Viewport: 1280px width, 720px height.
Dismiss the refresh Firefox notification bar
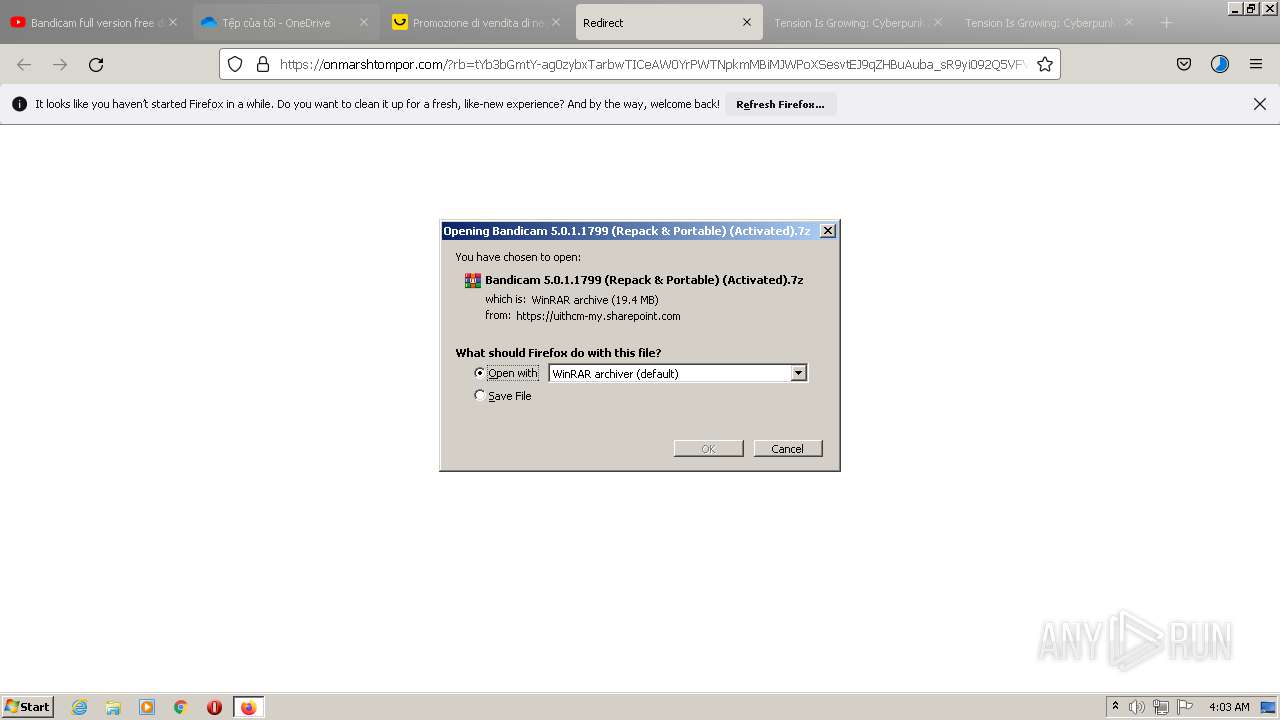1260,104
